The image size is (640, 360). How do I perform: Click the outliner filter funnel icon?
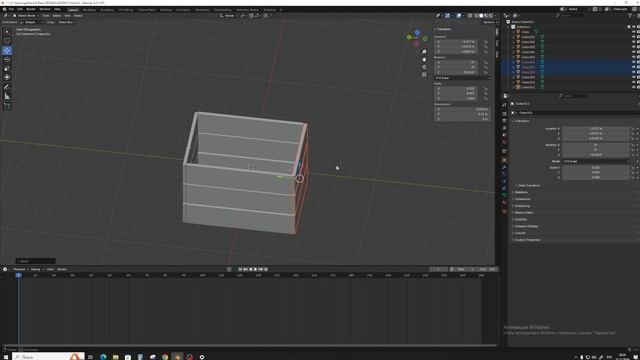pos(631,16)
